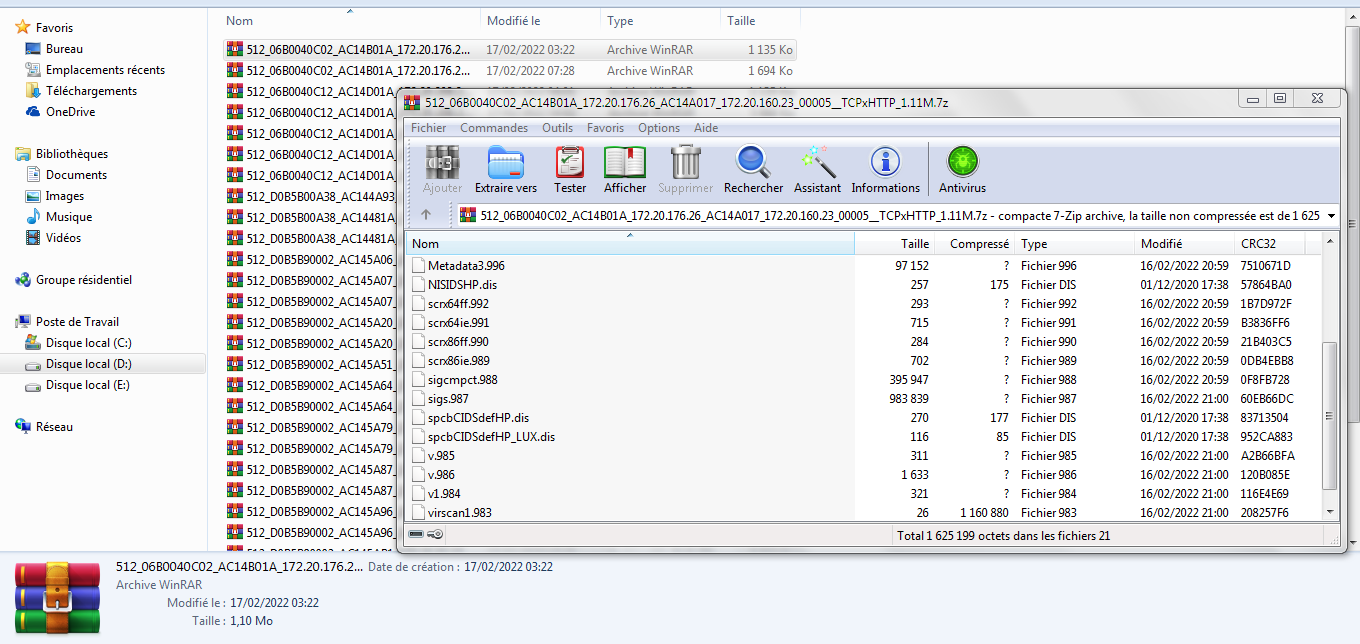Go up one folder level arrow
Screen dimensions: 1360x644
click(x=426, y=215)
